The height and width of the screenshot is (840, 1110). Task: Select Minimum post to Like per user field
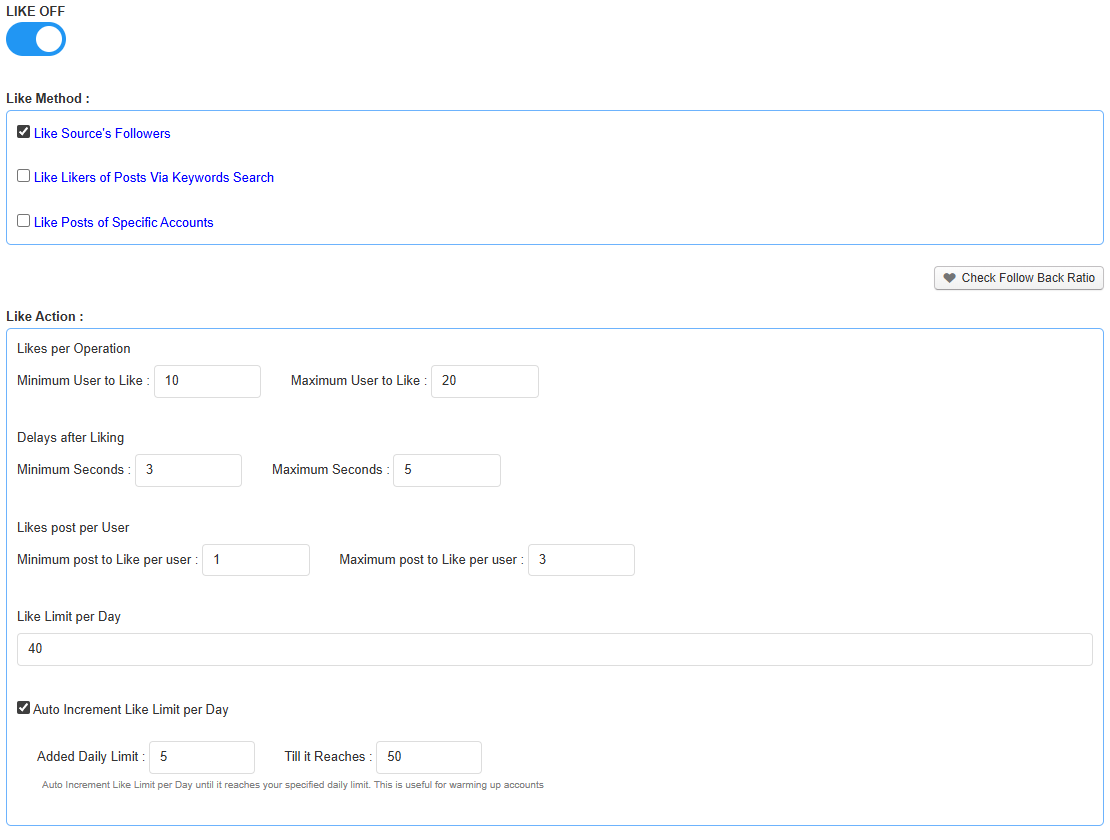256,560
